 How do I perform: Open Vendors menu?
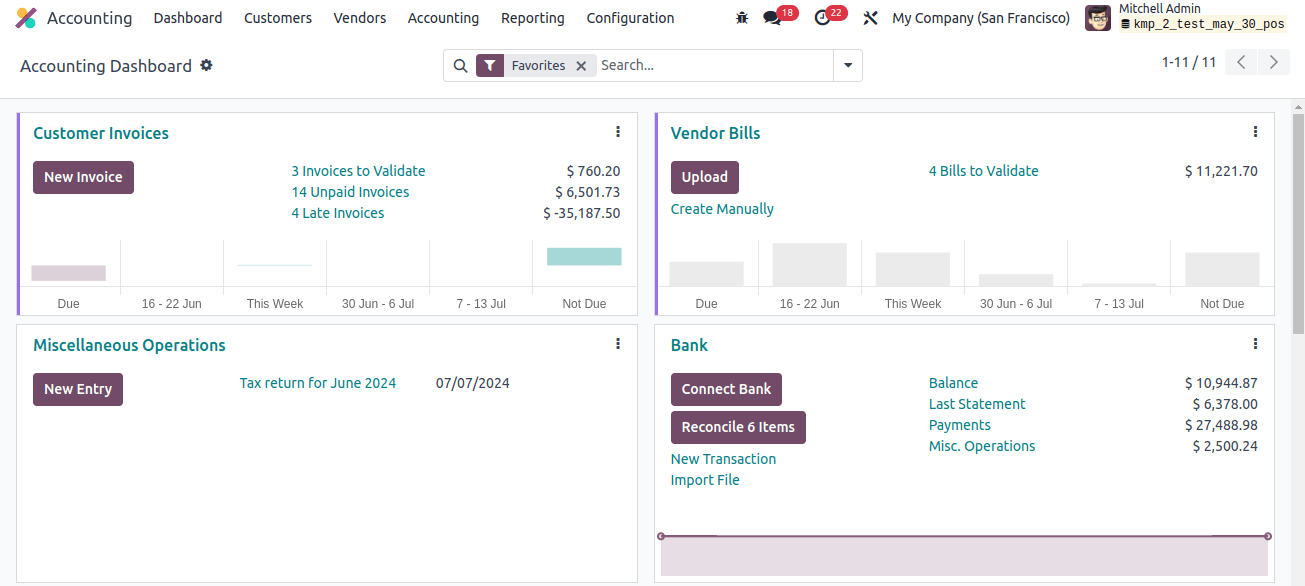point(360,18)
